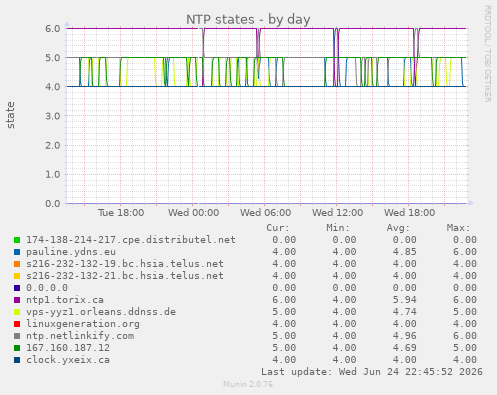Screen dimensions: 497x395
Task: Click the Wed 00:00 x-axis label
Action: [193, 213]
